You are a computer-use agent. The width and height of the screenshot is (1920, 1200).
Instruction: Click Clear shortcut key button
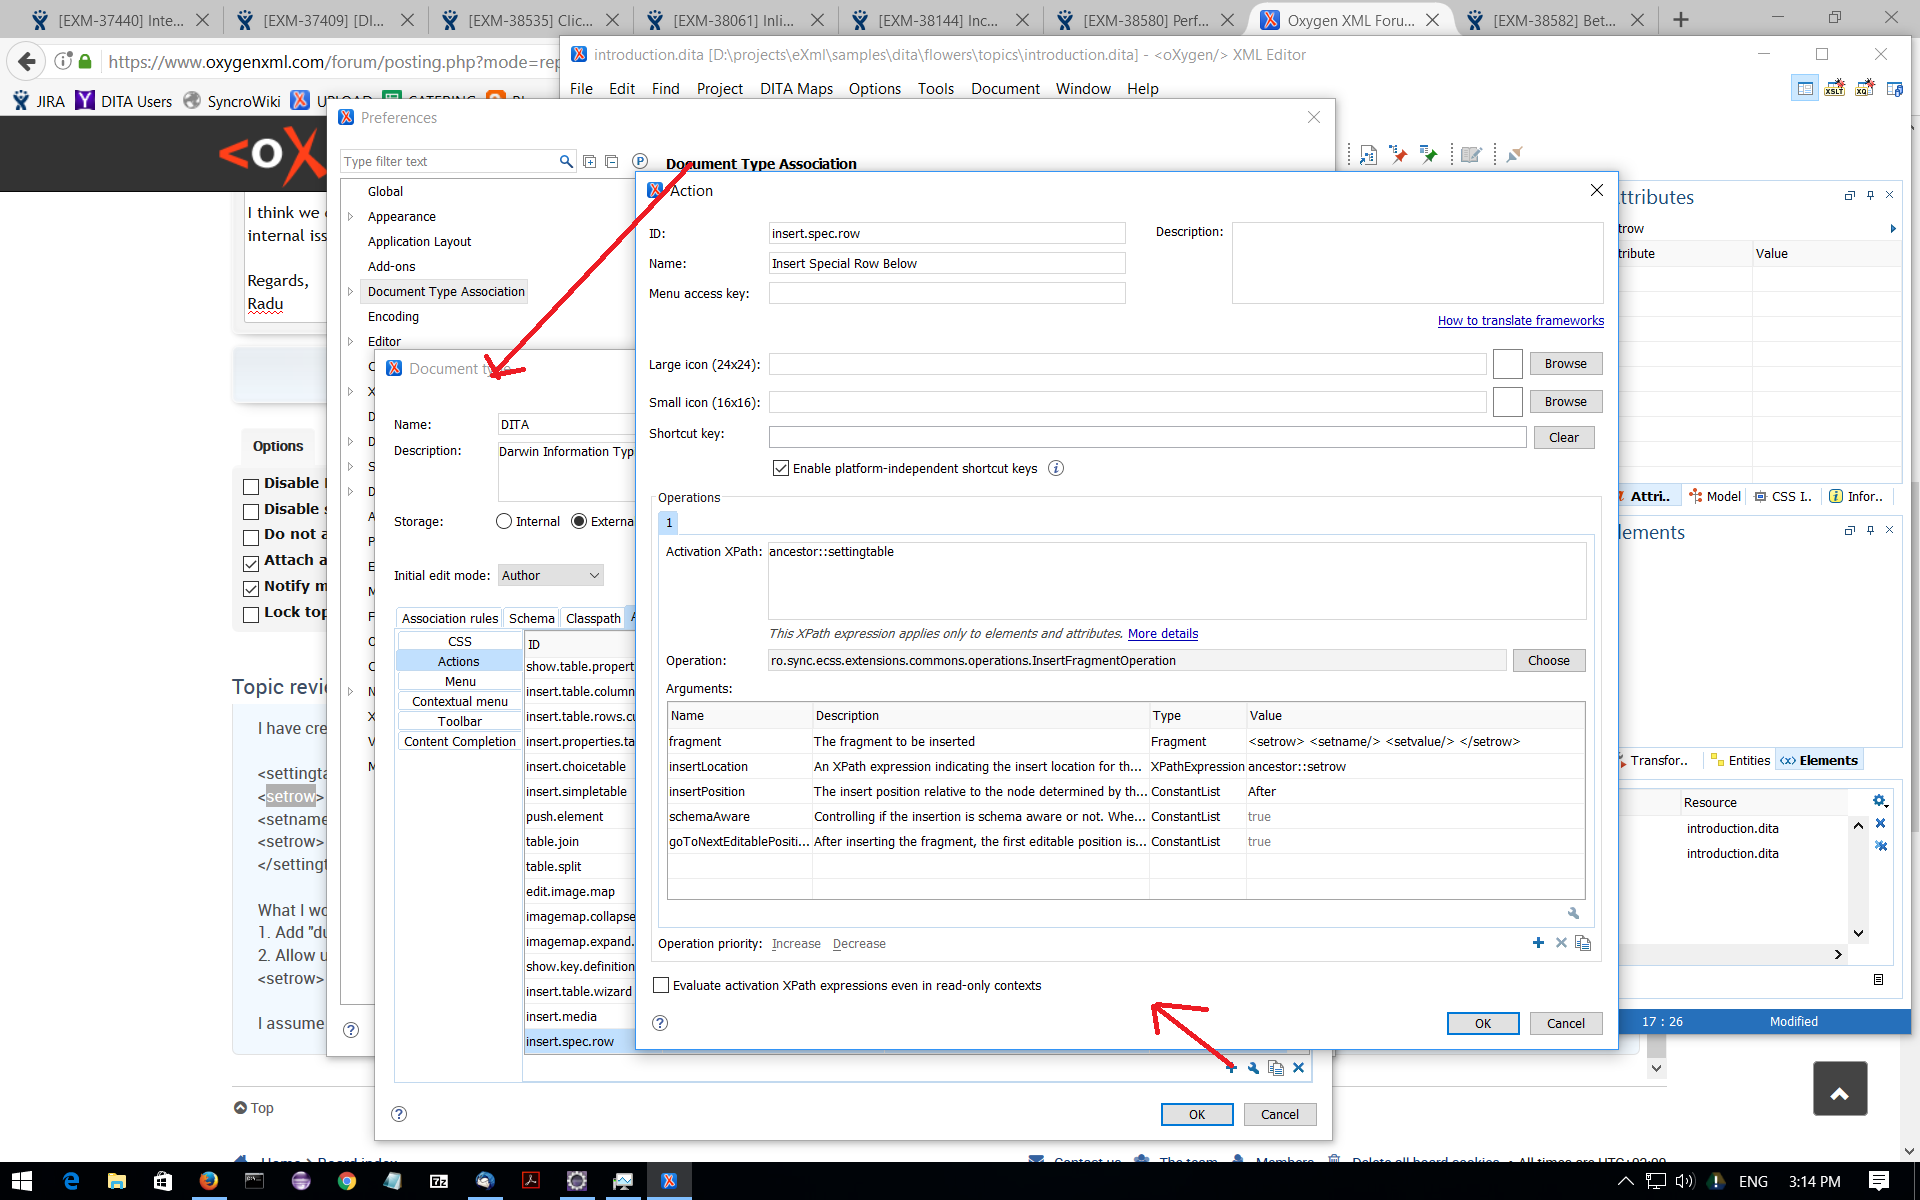pyautogui.click(x=1563, y=437)
